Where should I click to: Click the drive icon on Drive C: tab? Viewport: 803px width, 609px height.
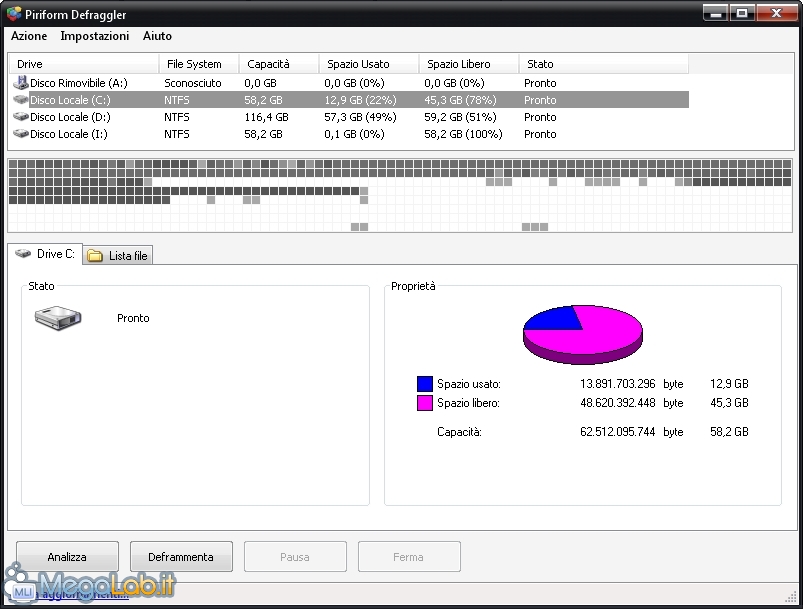[23, 254]
